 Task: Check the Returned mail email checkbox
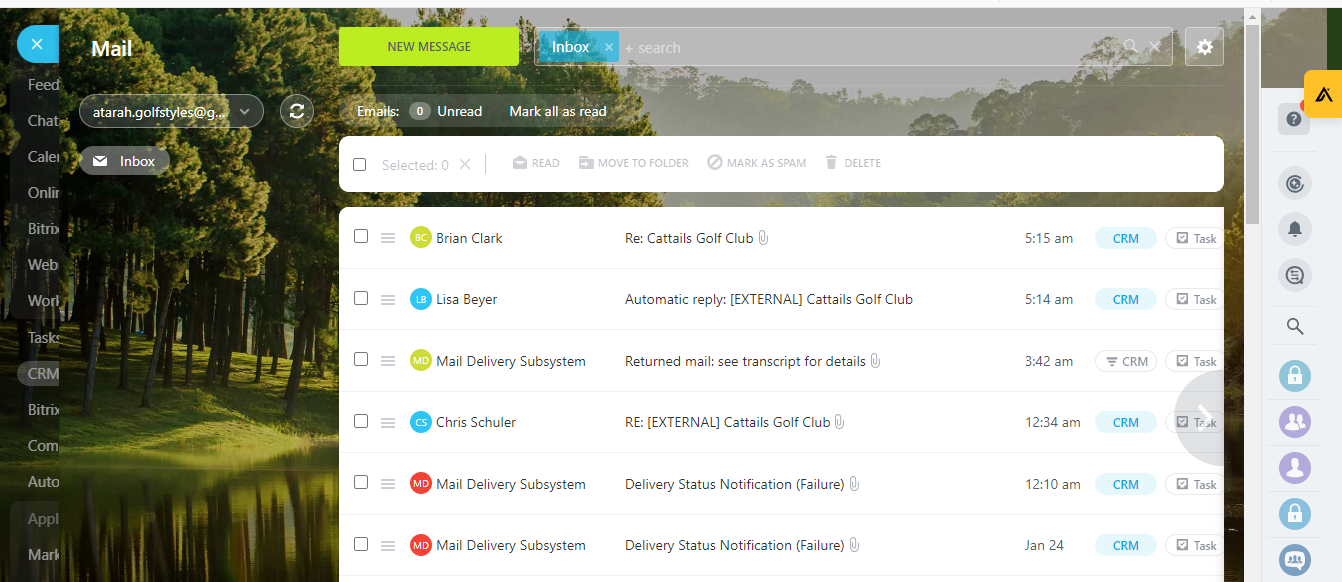tap(361, 360)
